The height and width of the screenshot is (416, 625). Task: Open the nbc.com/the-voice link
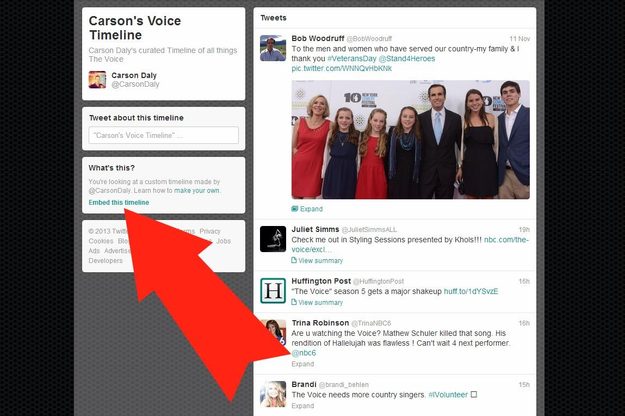506,240
